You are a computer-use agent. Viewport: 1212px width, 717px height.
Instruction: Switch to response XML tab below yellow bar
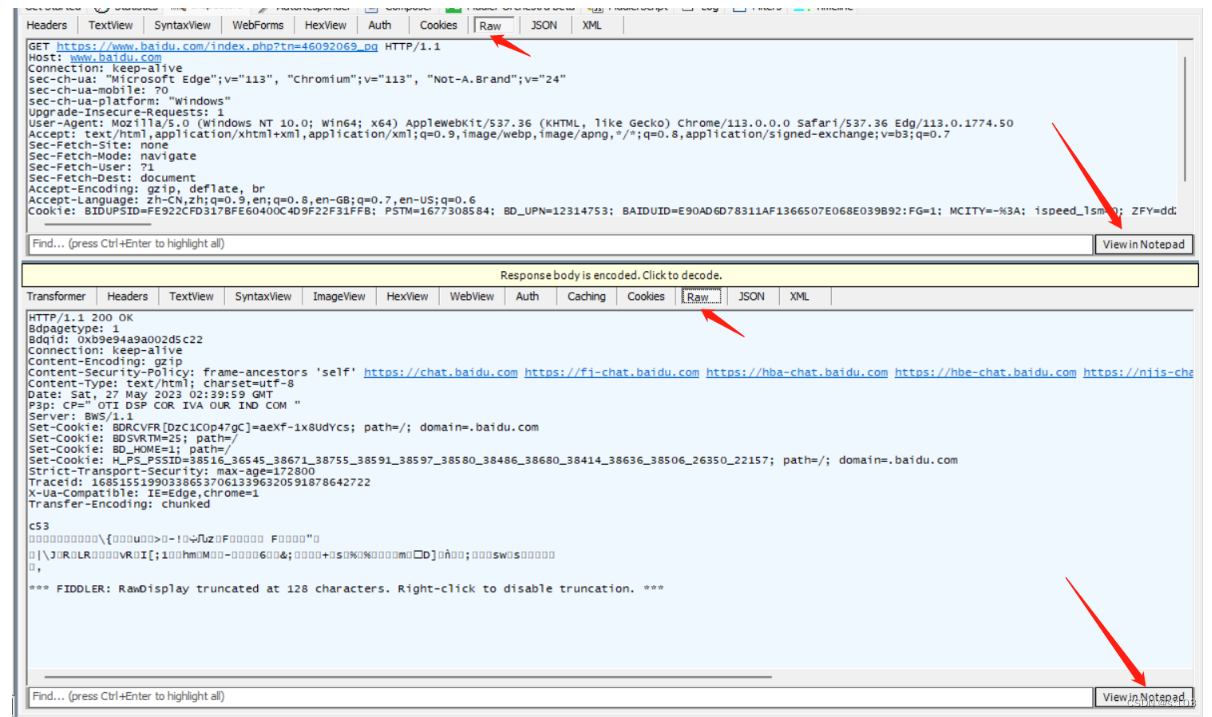tap(799, 296)
